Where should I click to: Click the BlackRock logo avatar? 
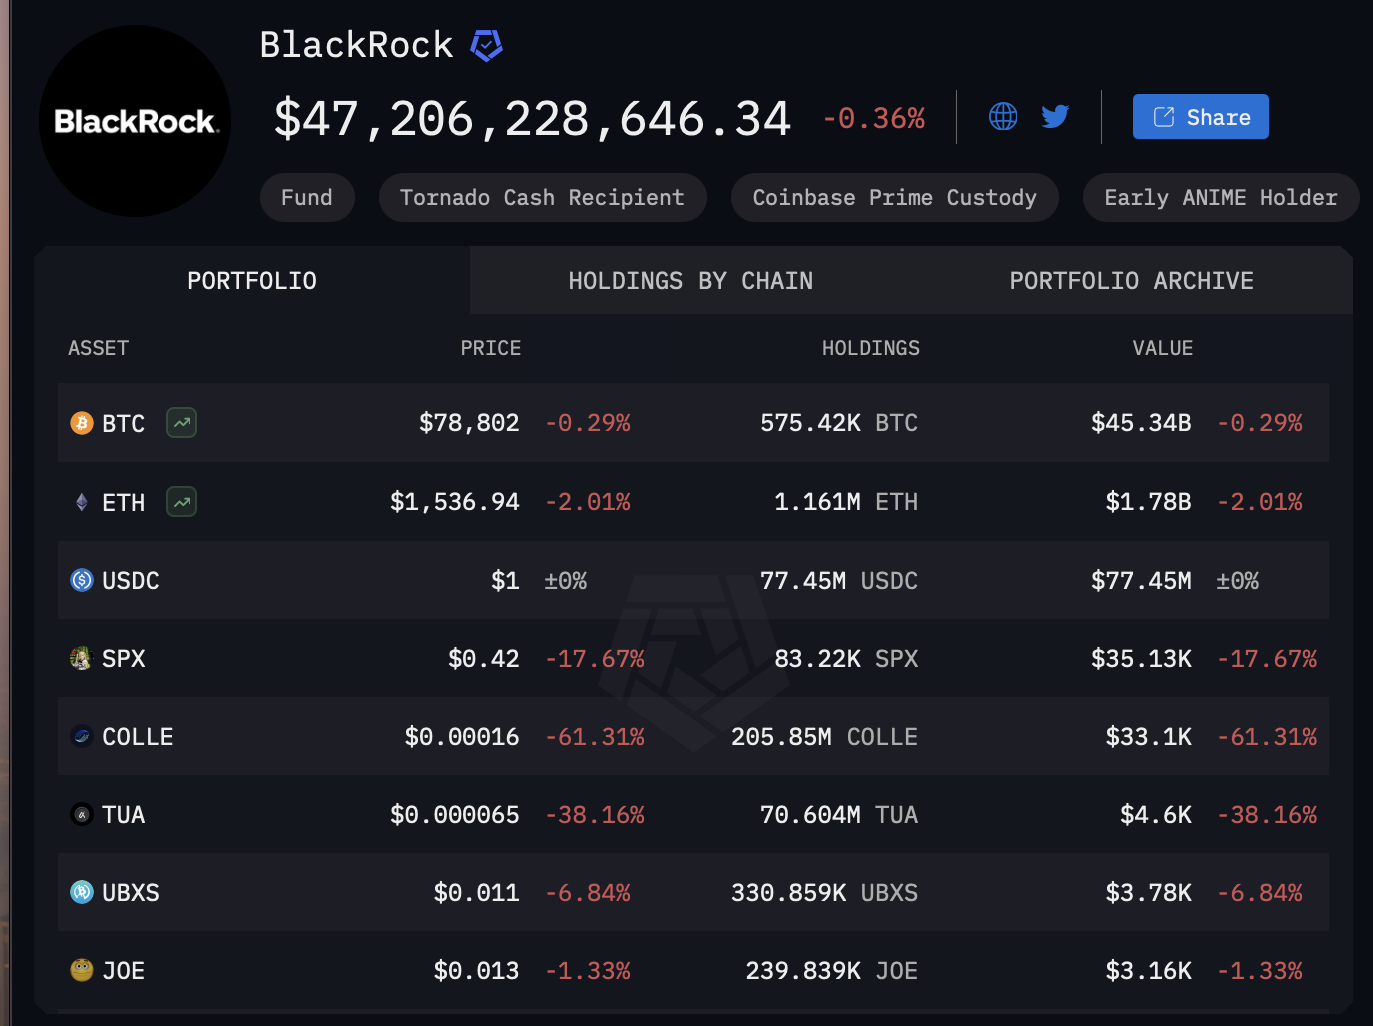pyautogui.click(x=135, y=121)
